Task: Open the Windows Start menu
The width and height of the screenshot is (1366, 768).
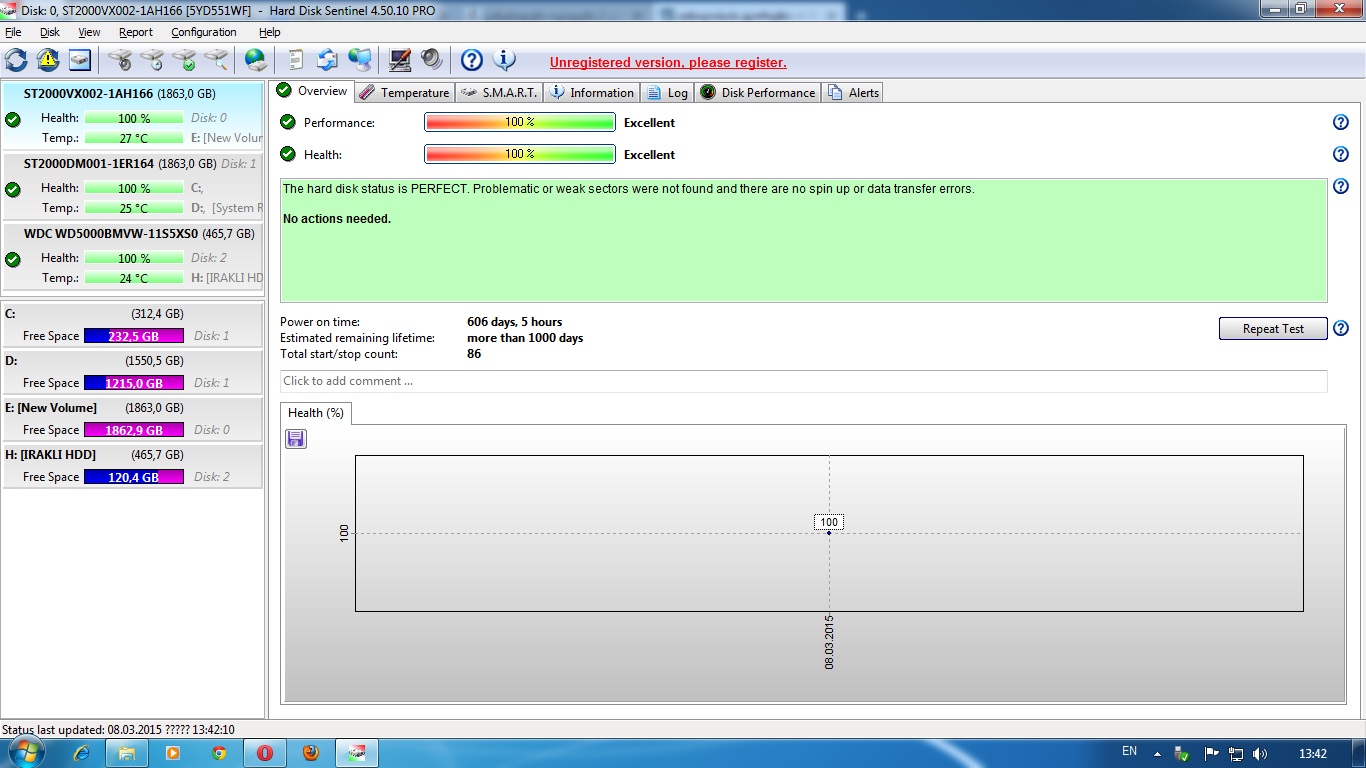Action: point(27,753)
